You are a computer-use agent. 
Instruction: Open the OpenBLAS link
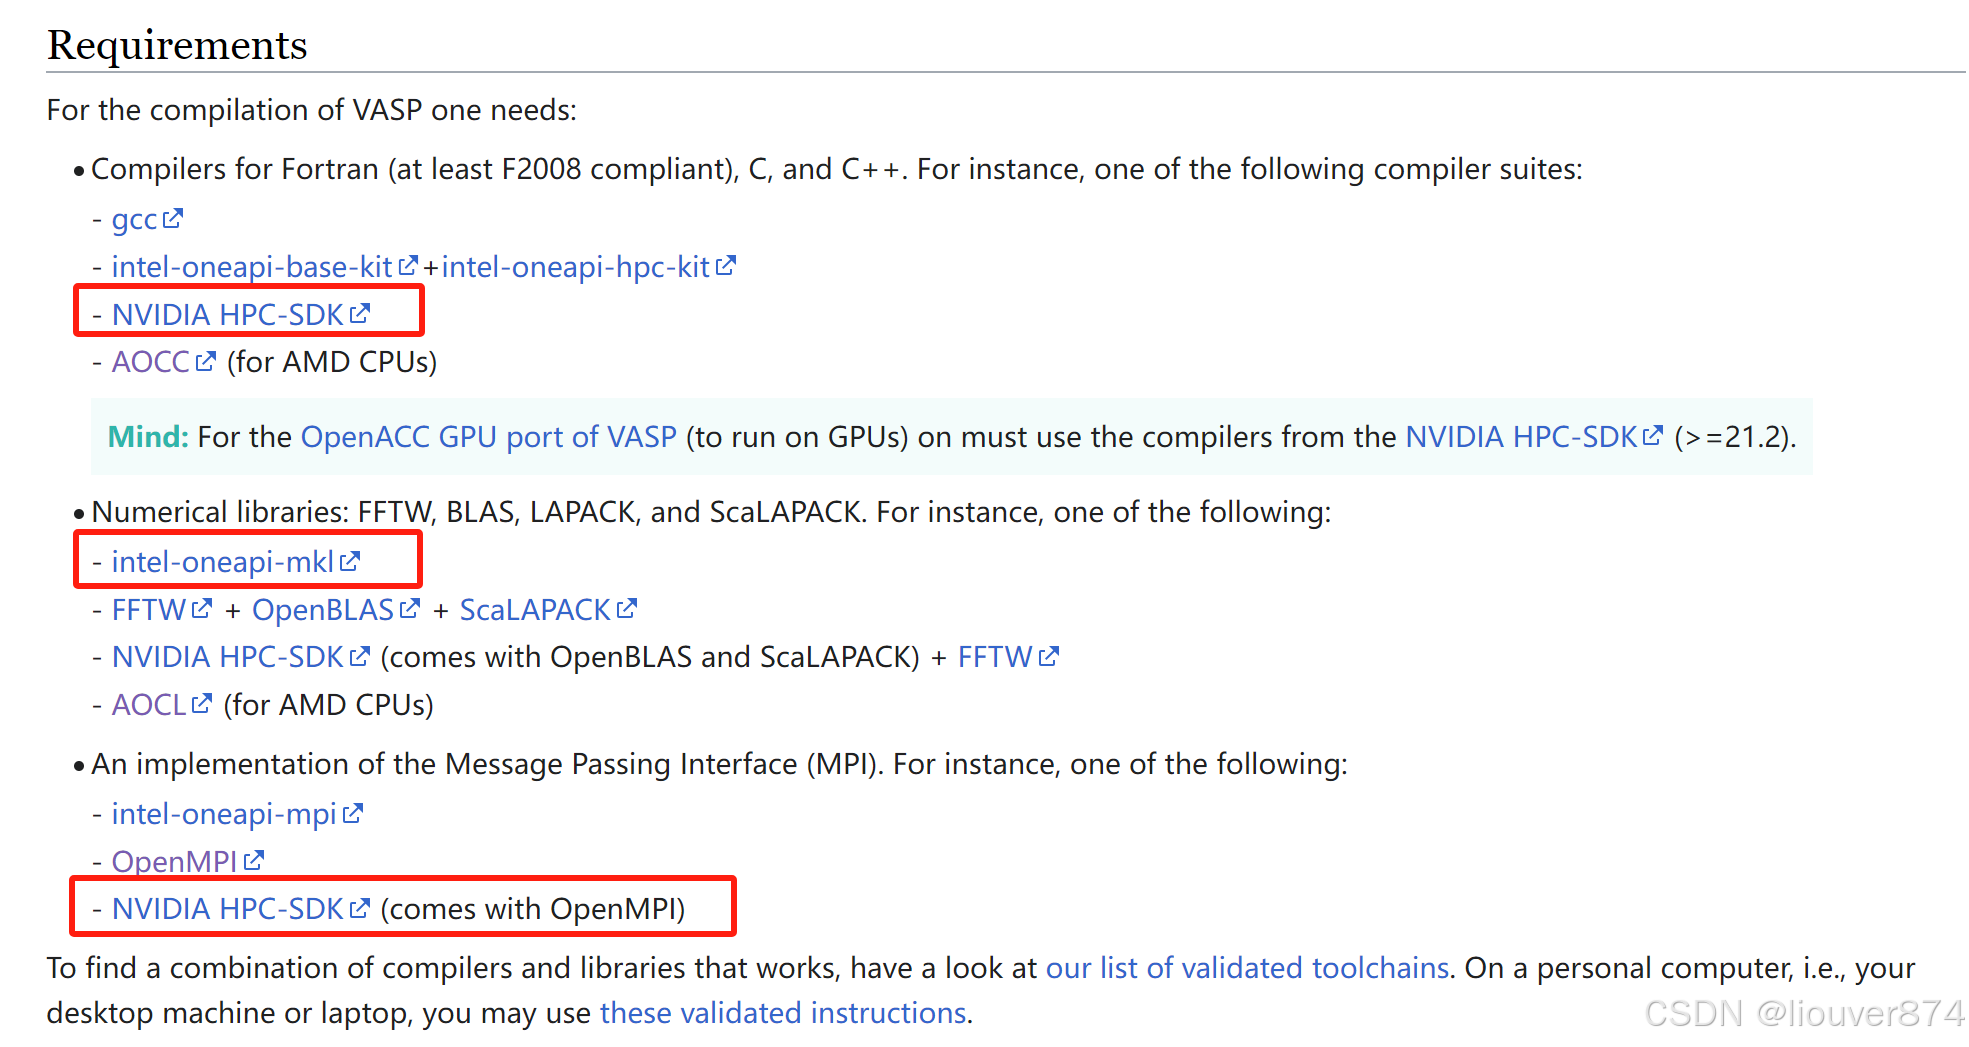(x=323, y=610)
